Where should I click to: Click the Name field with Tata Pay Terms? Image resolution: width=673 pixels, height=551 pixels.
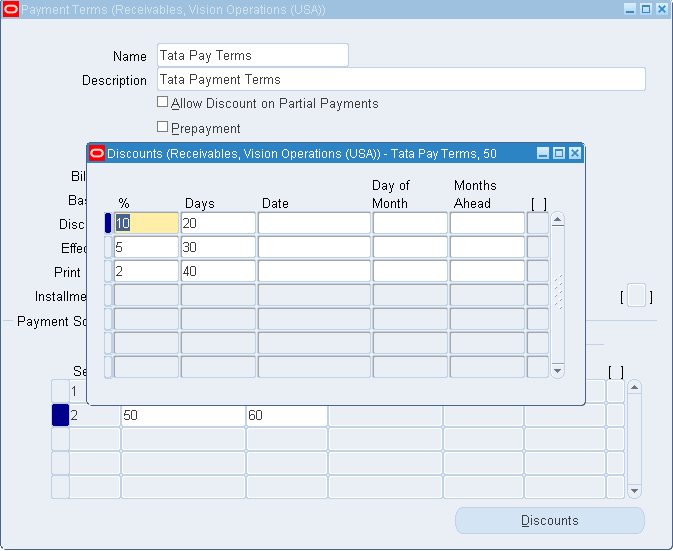[252, 56]
